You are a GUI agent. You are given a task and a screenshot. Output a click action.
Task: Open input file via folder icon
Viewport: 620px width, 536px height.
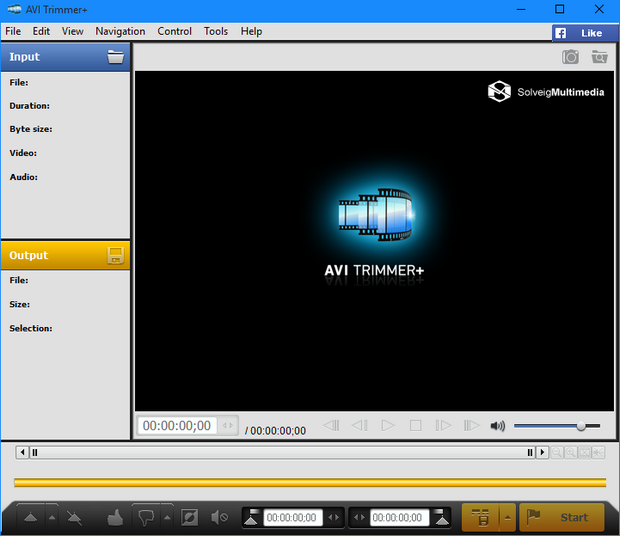coord(115,57)
